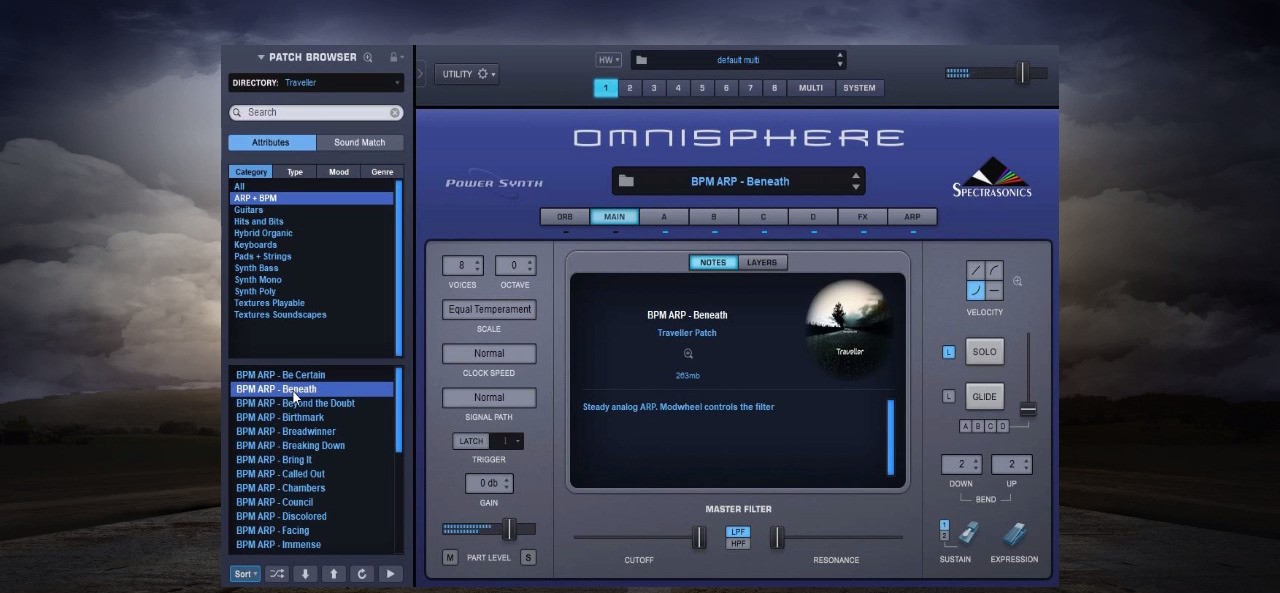Select LPF master filter mode
The width and height of the screenshot is (1280, 593).
(738, 532)
